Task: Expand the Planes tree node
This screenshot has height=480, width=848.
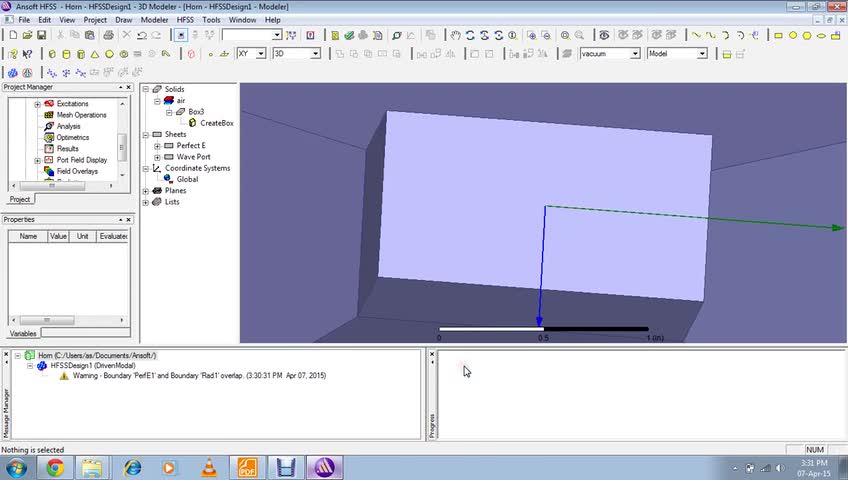Action: [145, 191]
